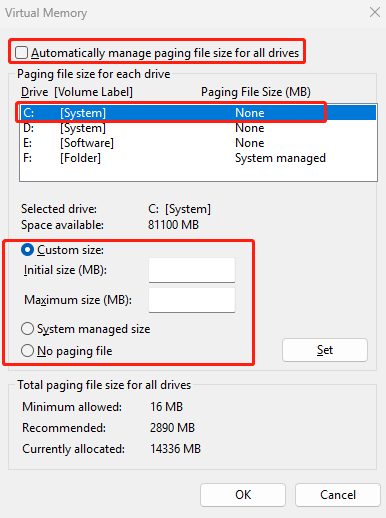Click the 81100 MB space available value
Viewport: 386px width, 518px height.
[x=173, y=225]
